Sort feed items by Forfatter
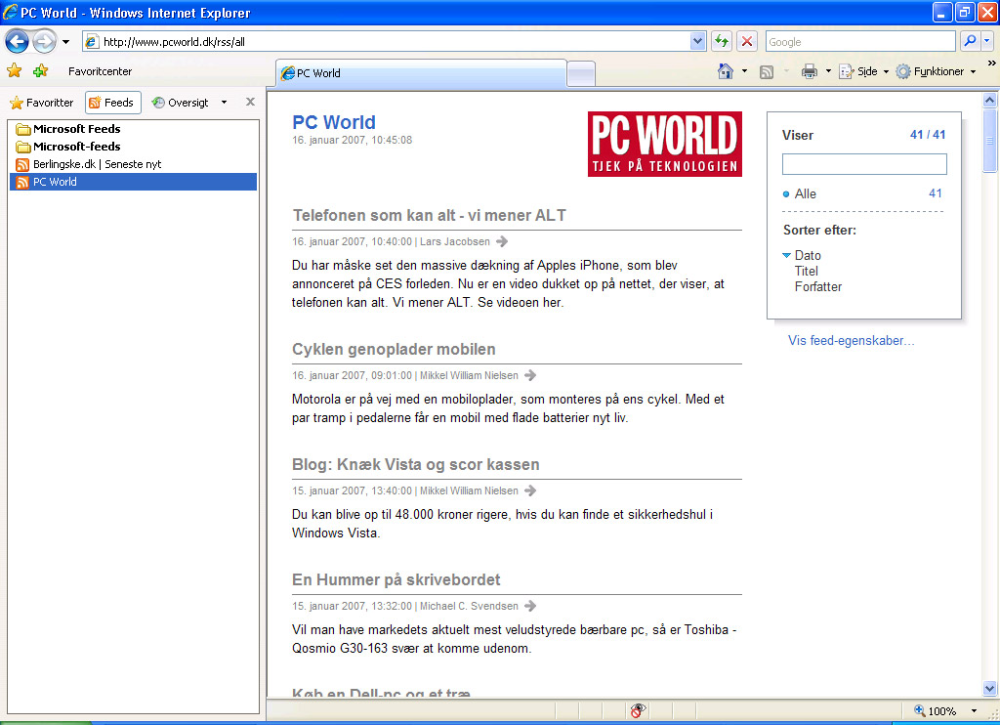The image size is (1000, 725). pyautogui.click(x=818, y=287)
